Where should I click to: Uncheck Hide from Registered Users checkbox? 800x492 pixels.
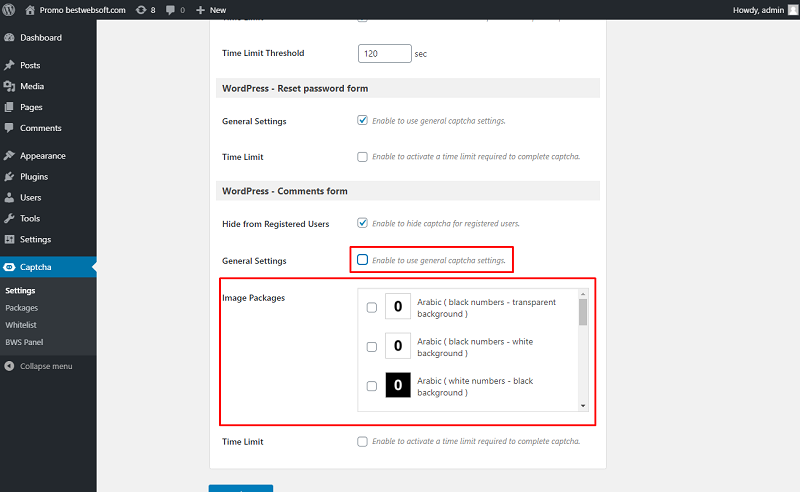tap(362, 223)
